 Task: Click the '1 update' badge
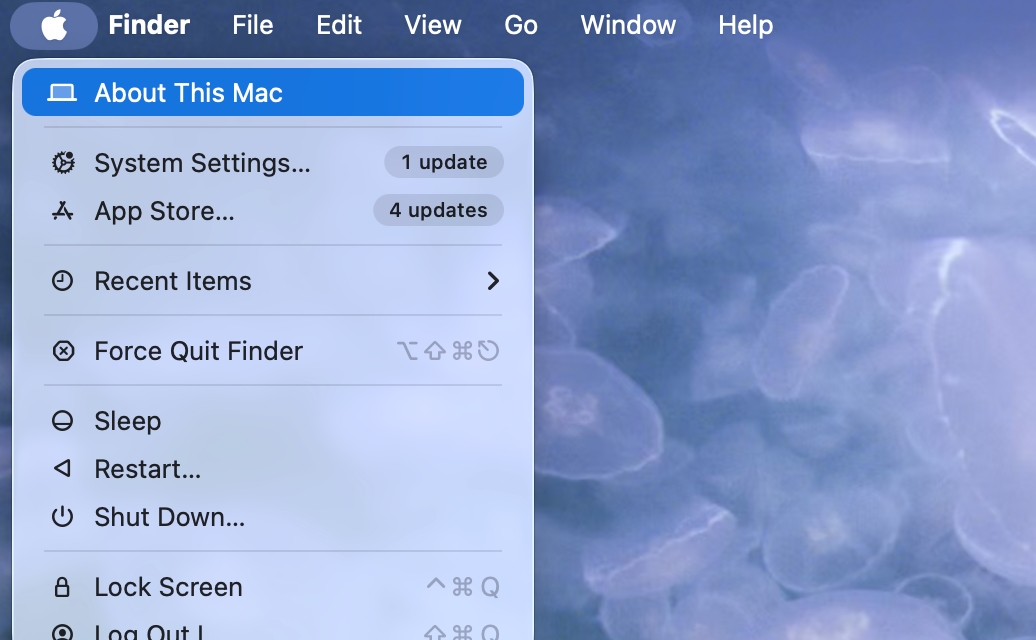pyautogui.click(x=444, y=162)
